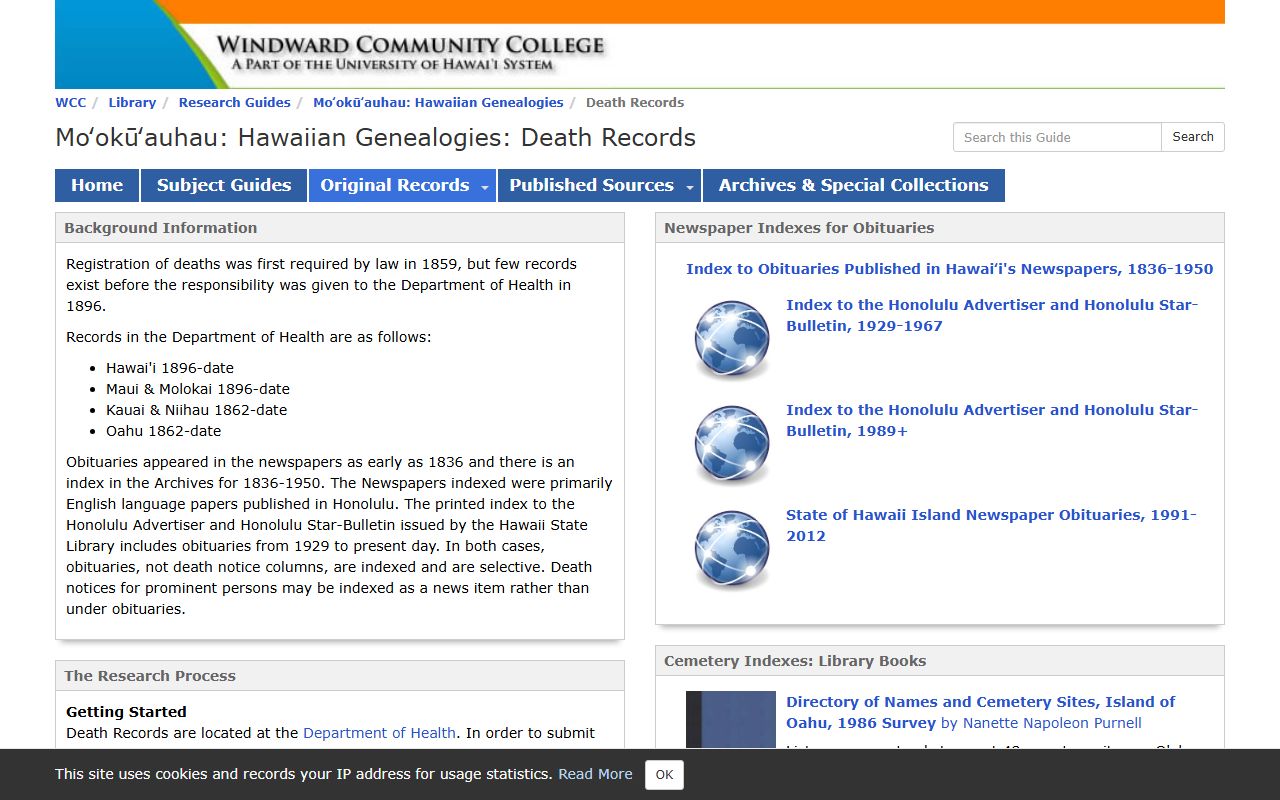1280x800 pixels.
Task: Open Honolulu Advertiser index 1929-1967 link
Action: coord(991,315)
